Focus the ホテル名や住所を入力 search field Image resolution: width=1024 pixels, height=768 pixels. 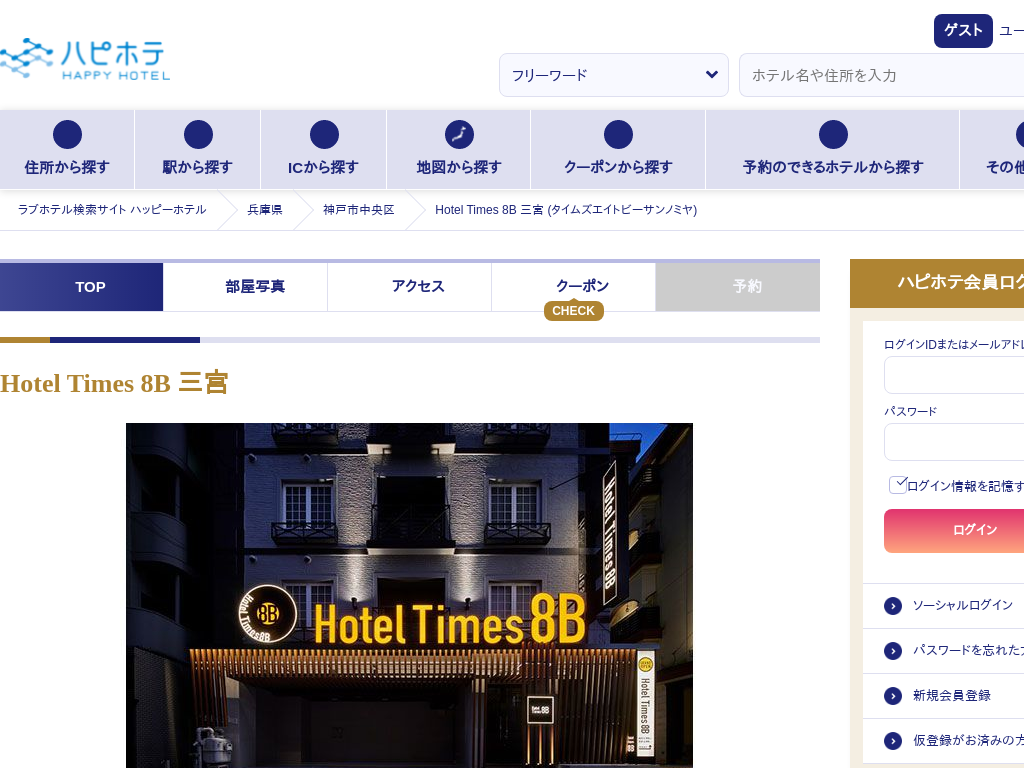click(x=882, y=75)
